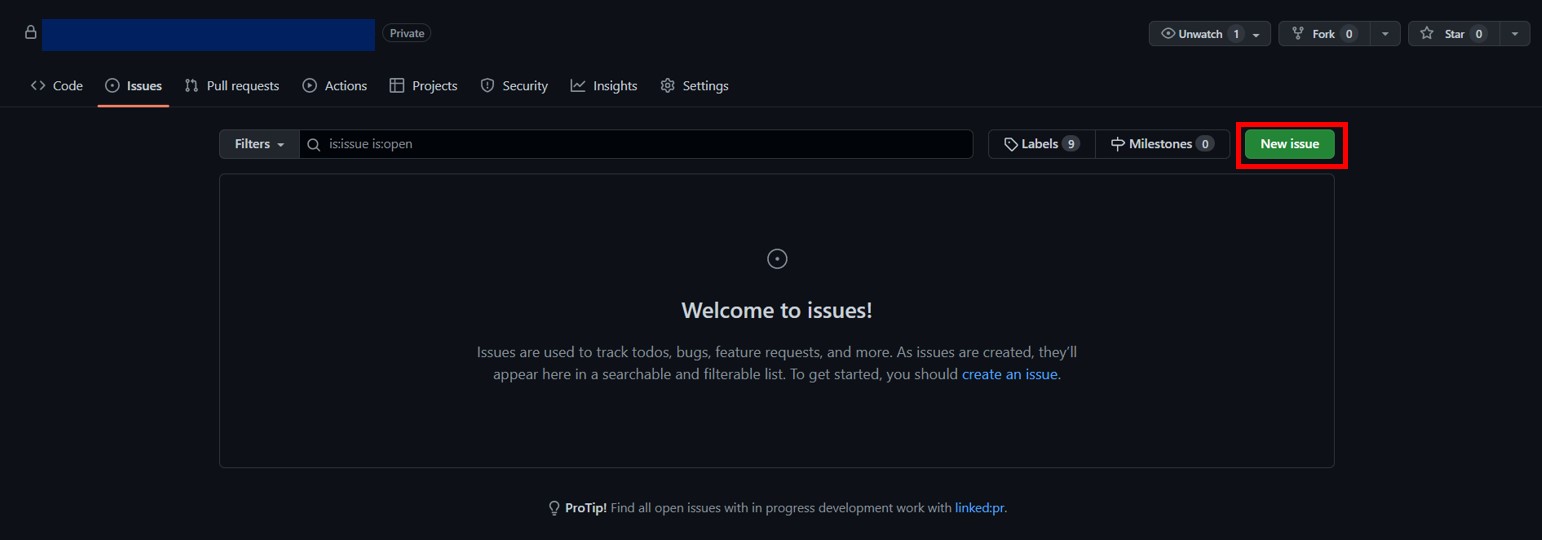This screenshot has width=1542, height=540.
Task: Click the Insights graph icon
Action: (x=578, y=86)
